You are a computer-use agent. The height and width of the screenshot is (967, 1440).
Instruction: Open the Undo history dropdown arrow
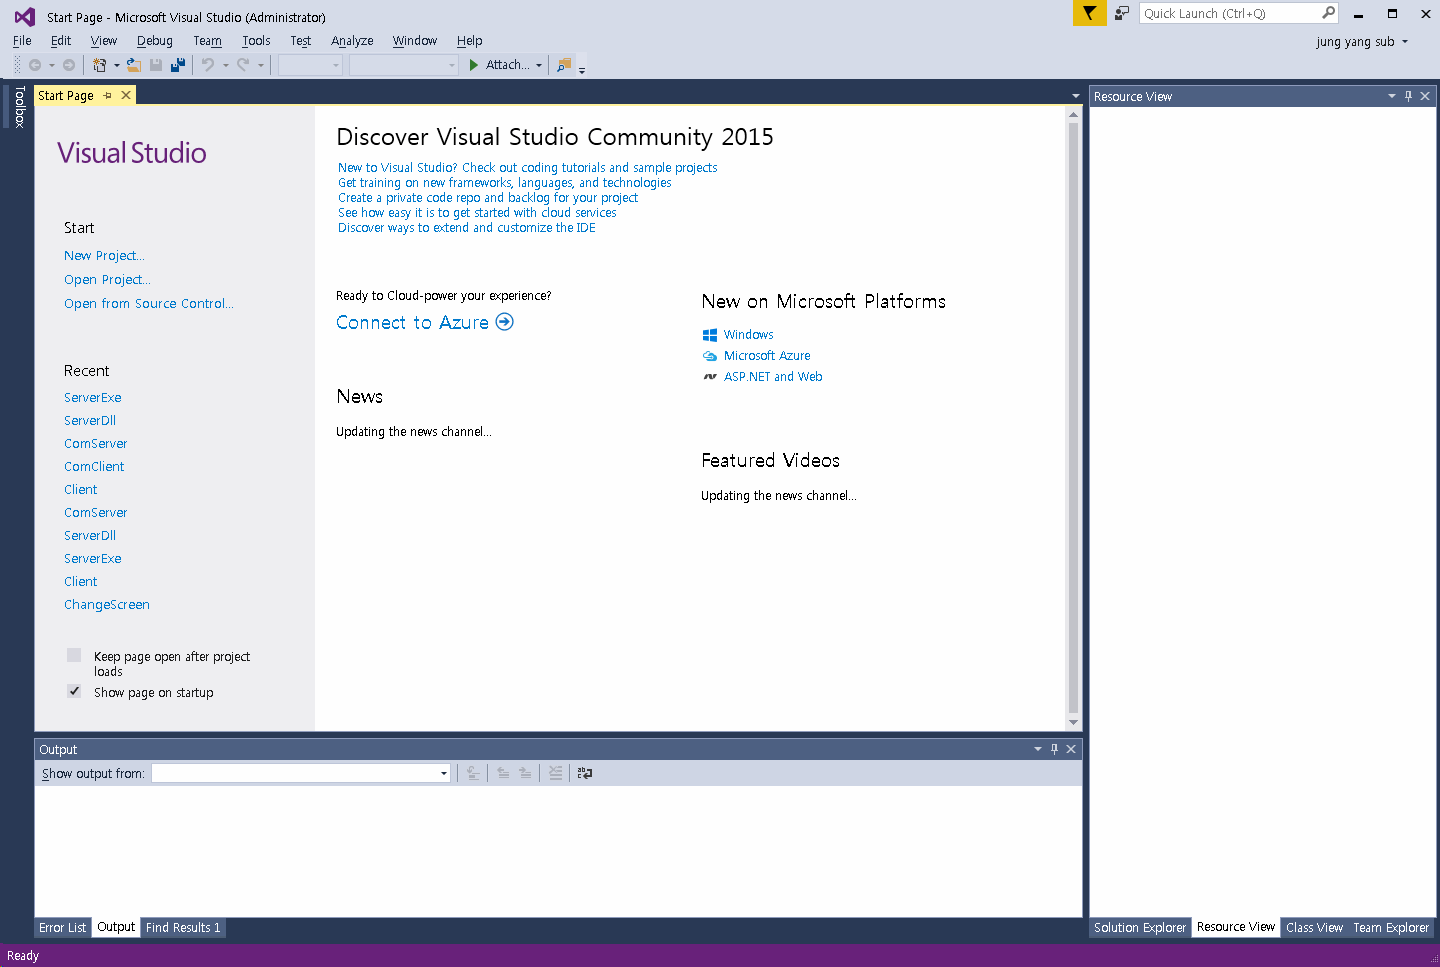pos(226,66)
